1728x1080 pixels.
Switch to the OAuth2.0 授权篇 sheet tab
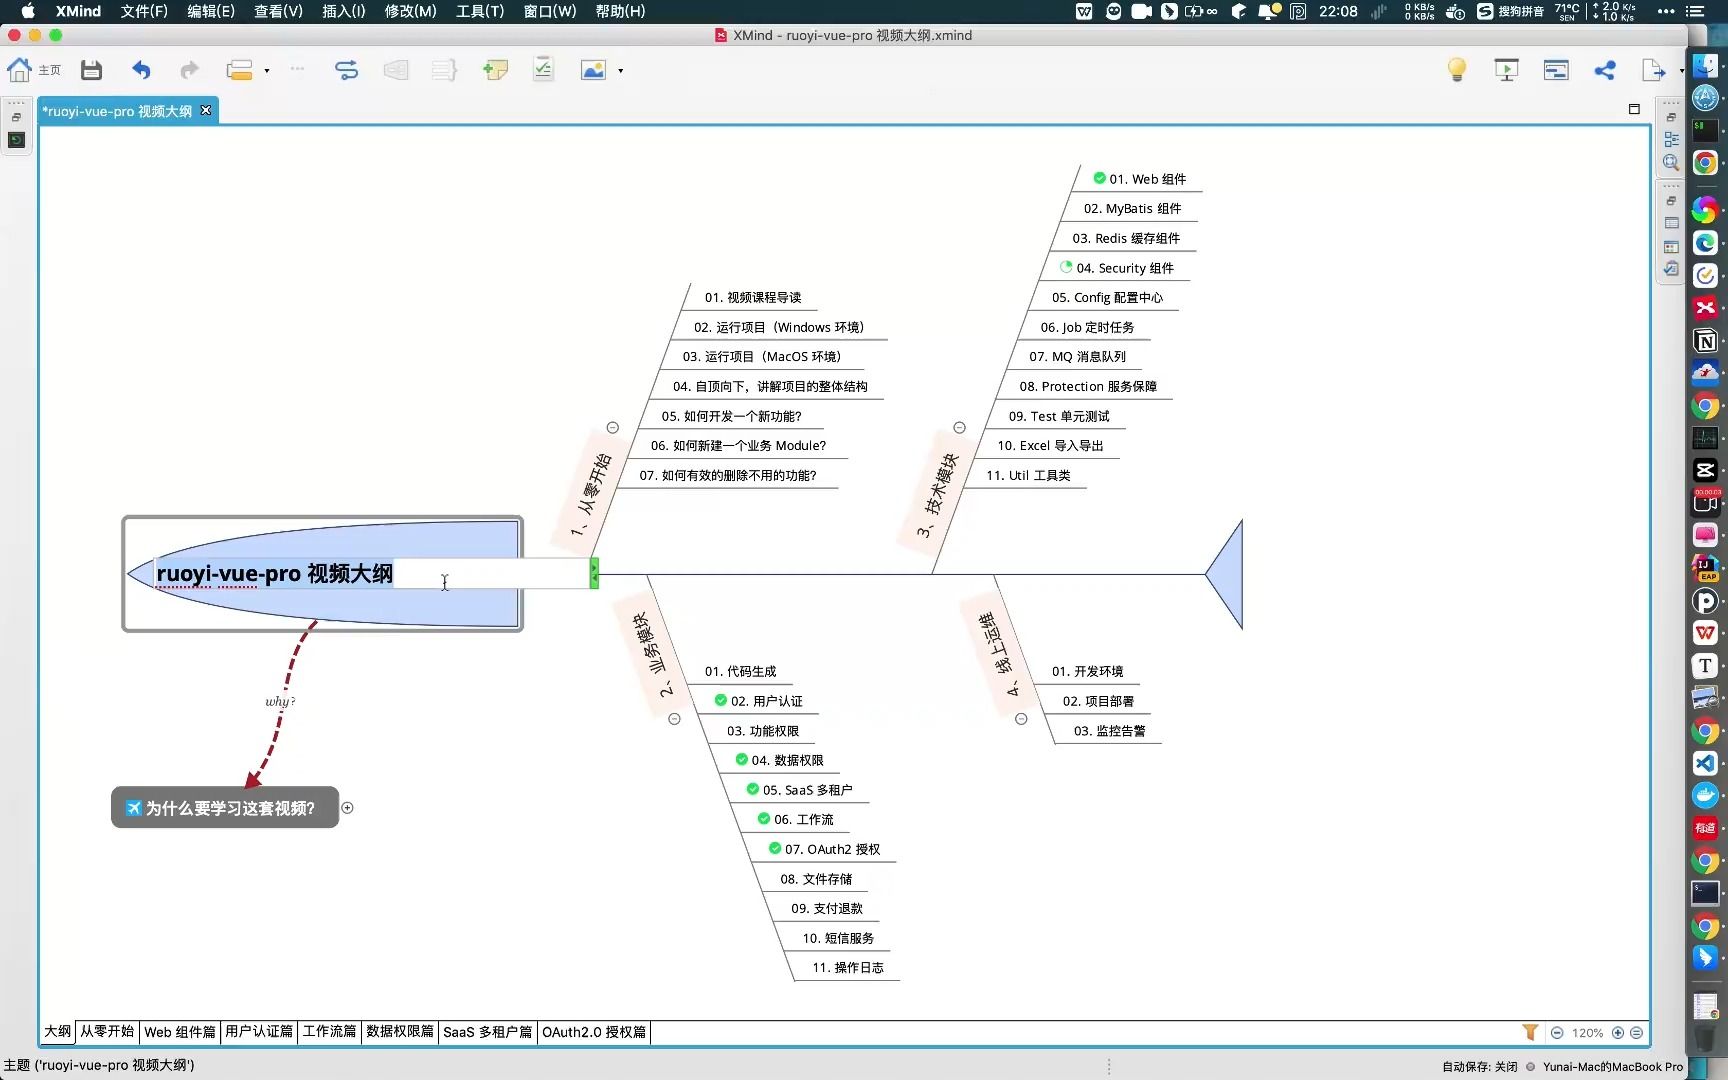click(594, 1032)
